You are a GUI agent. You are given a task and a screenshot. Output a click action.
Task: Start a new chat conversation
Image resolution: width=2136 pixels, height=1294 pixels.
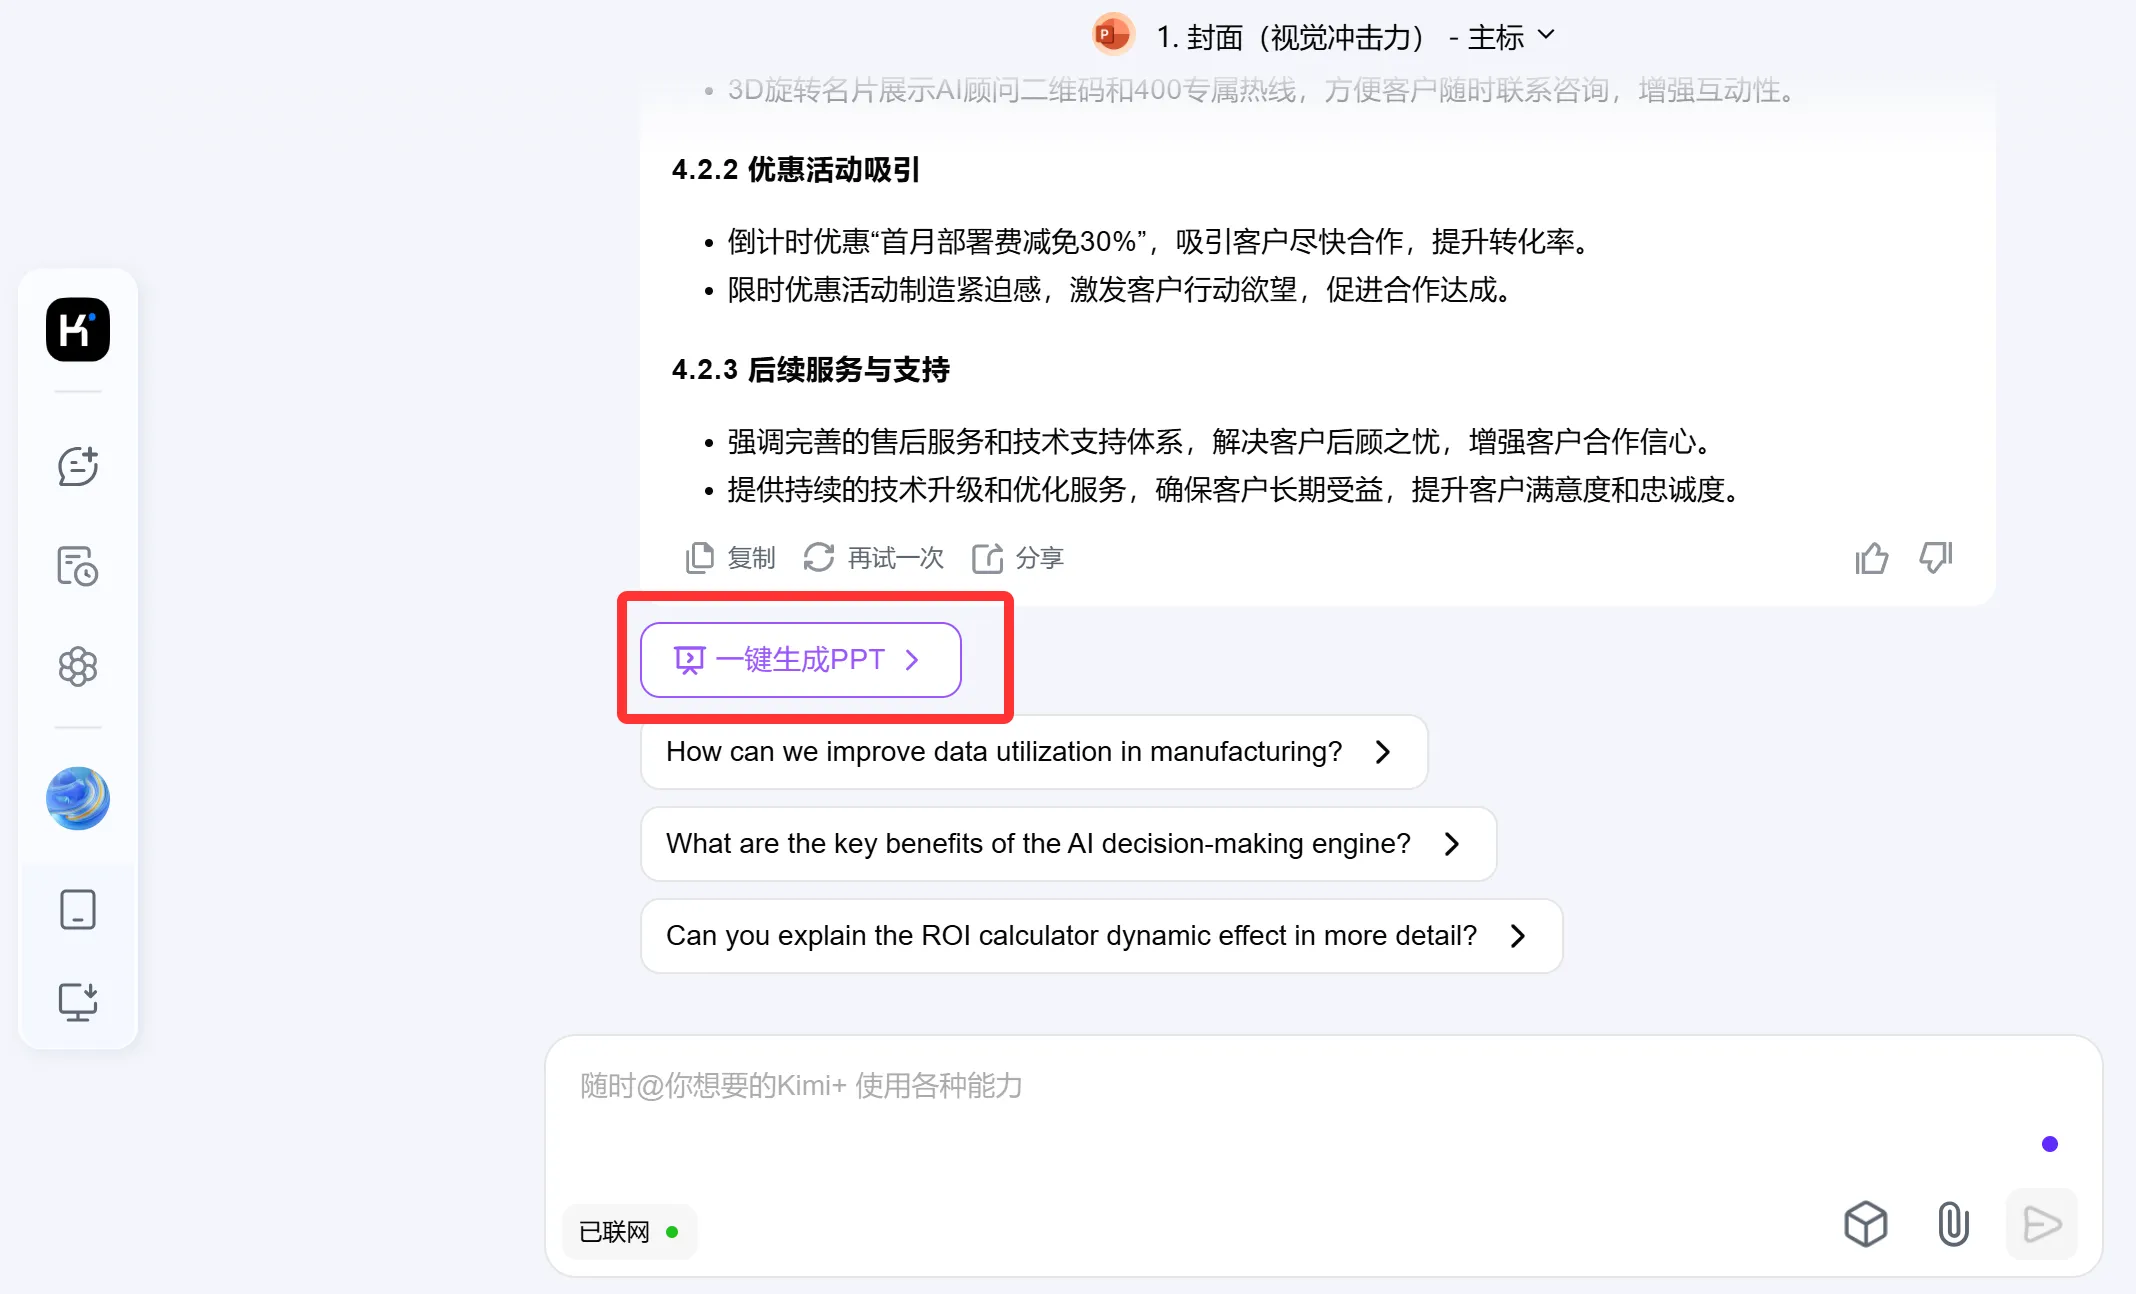click(x=77, y=466)
